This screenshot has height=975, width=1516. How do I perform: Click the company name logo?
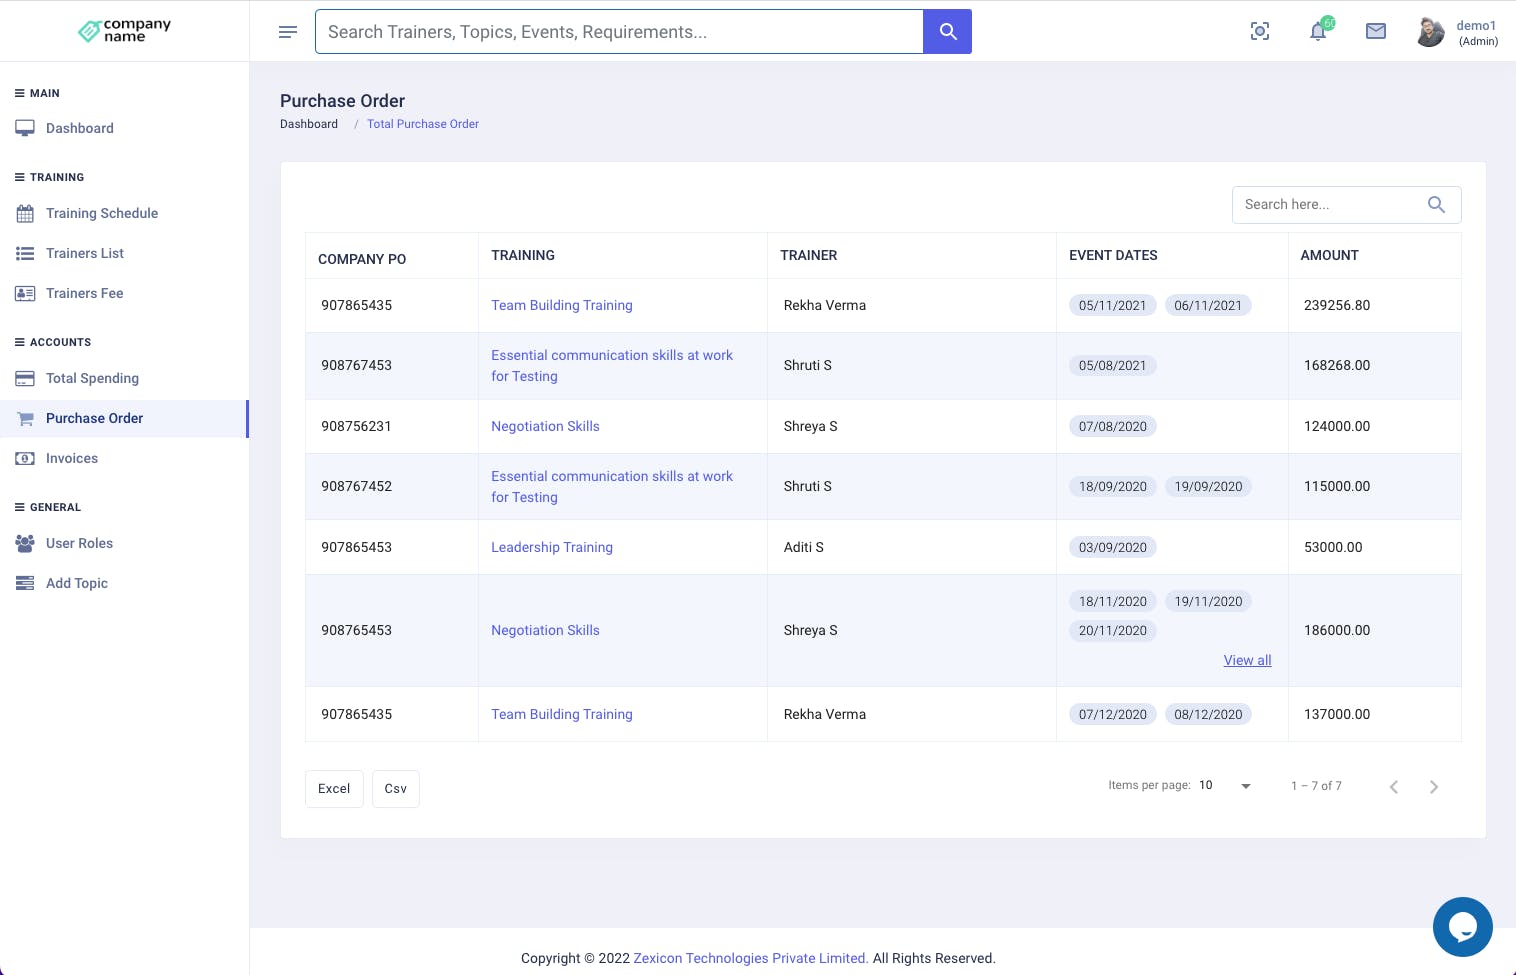(x=124, y=31)
